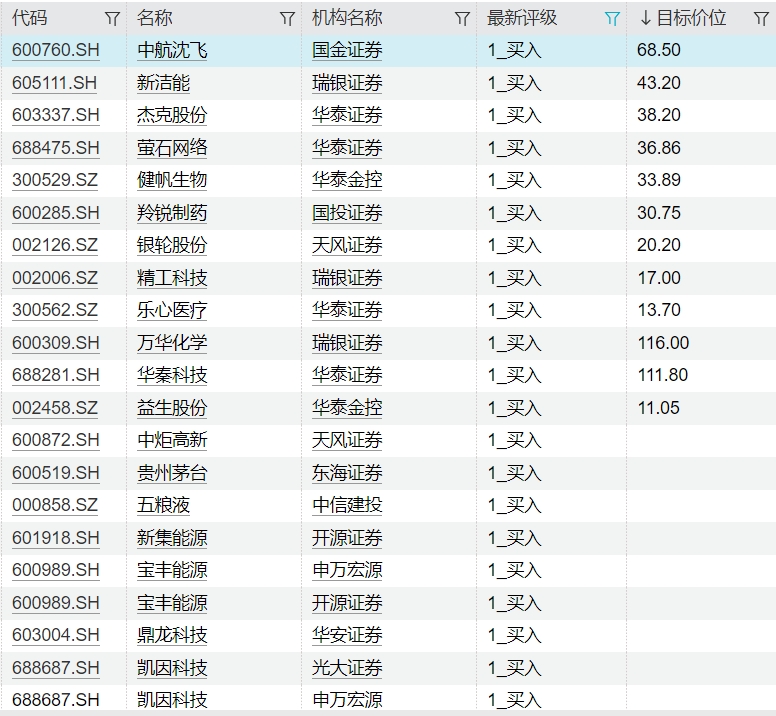Open stock code 600760.SH link
Screen dimensions: 776x716
click(56, 51)
